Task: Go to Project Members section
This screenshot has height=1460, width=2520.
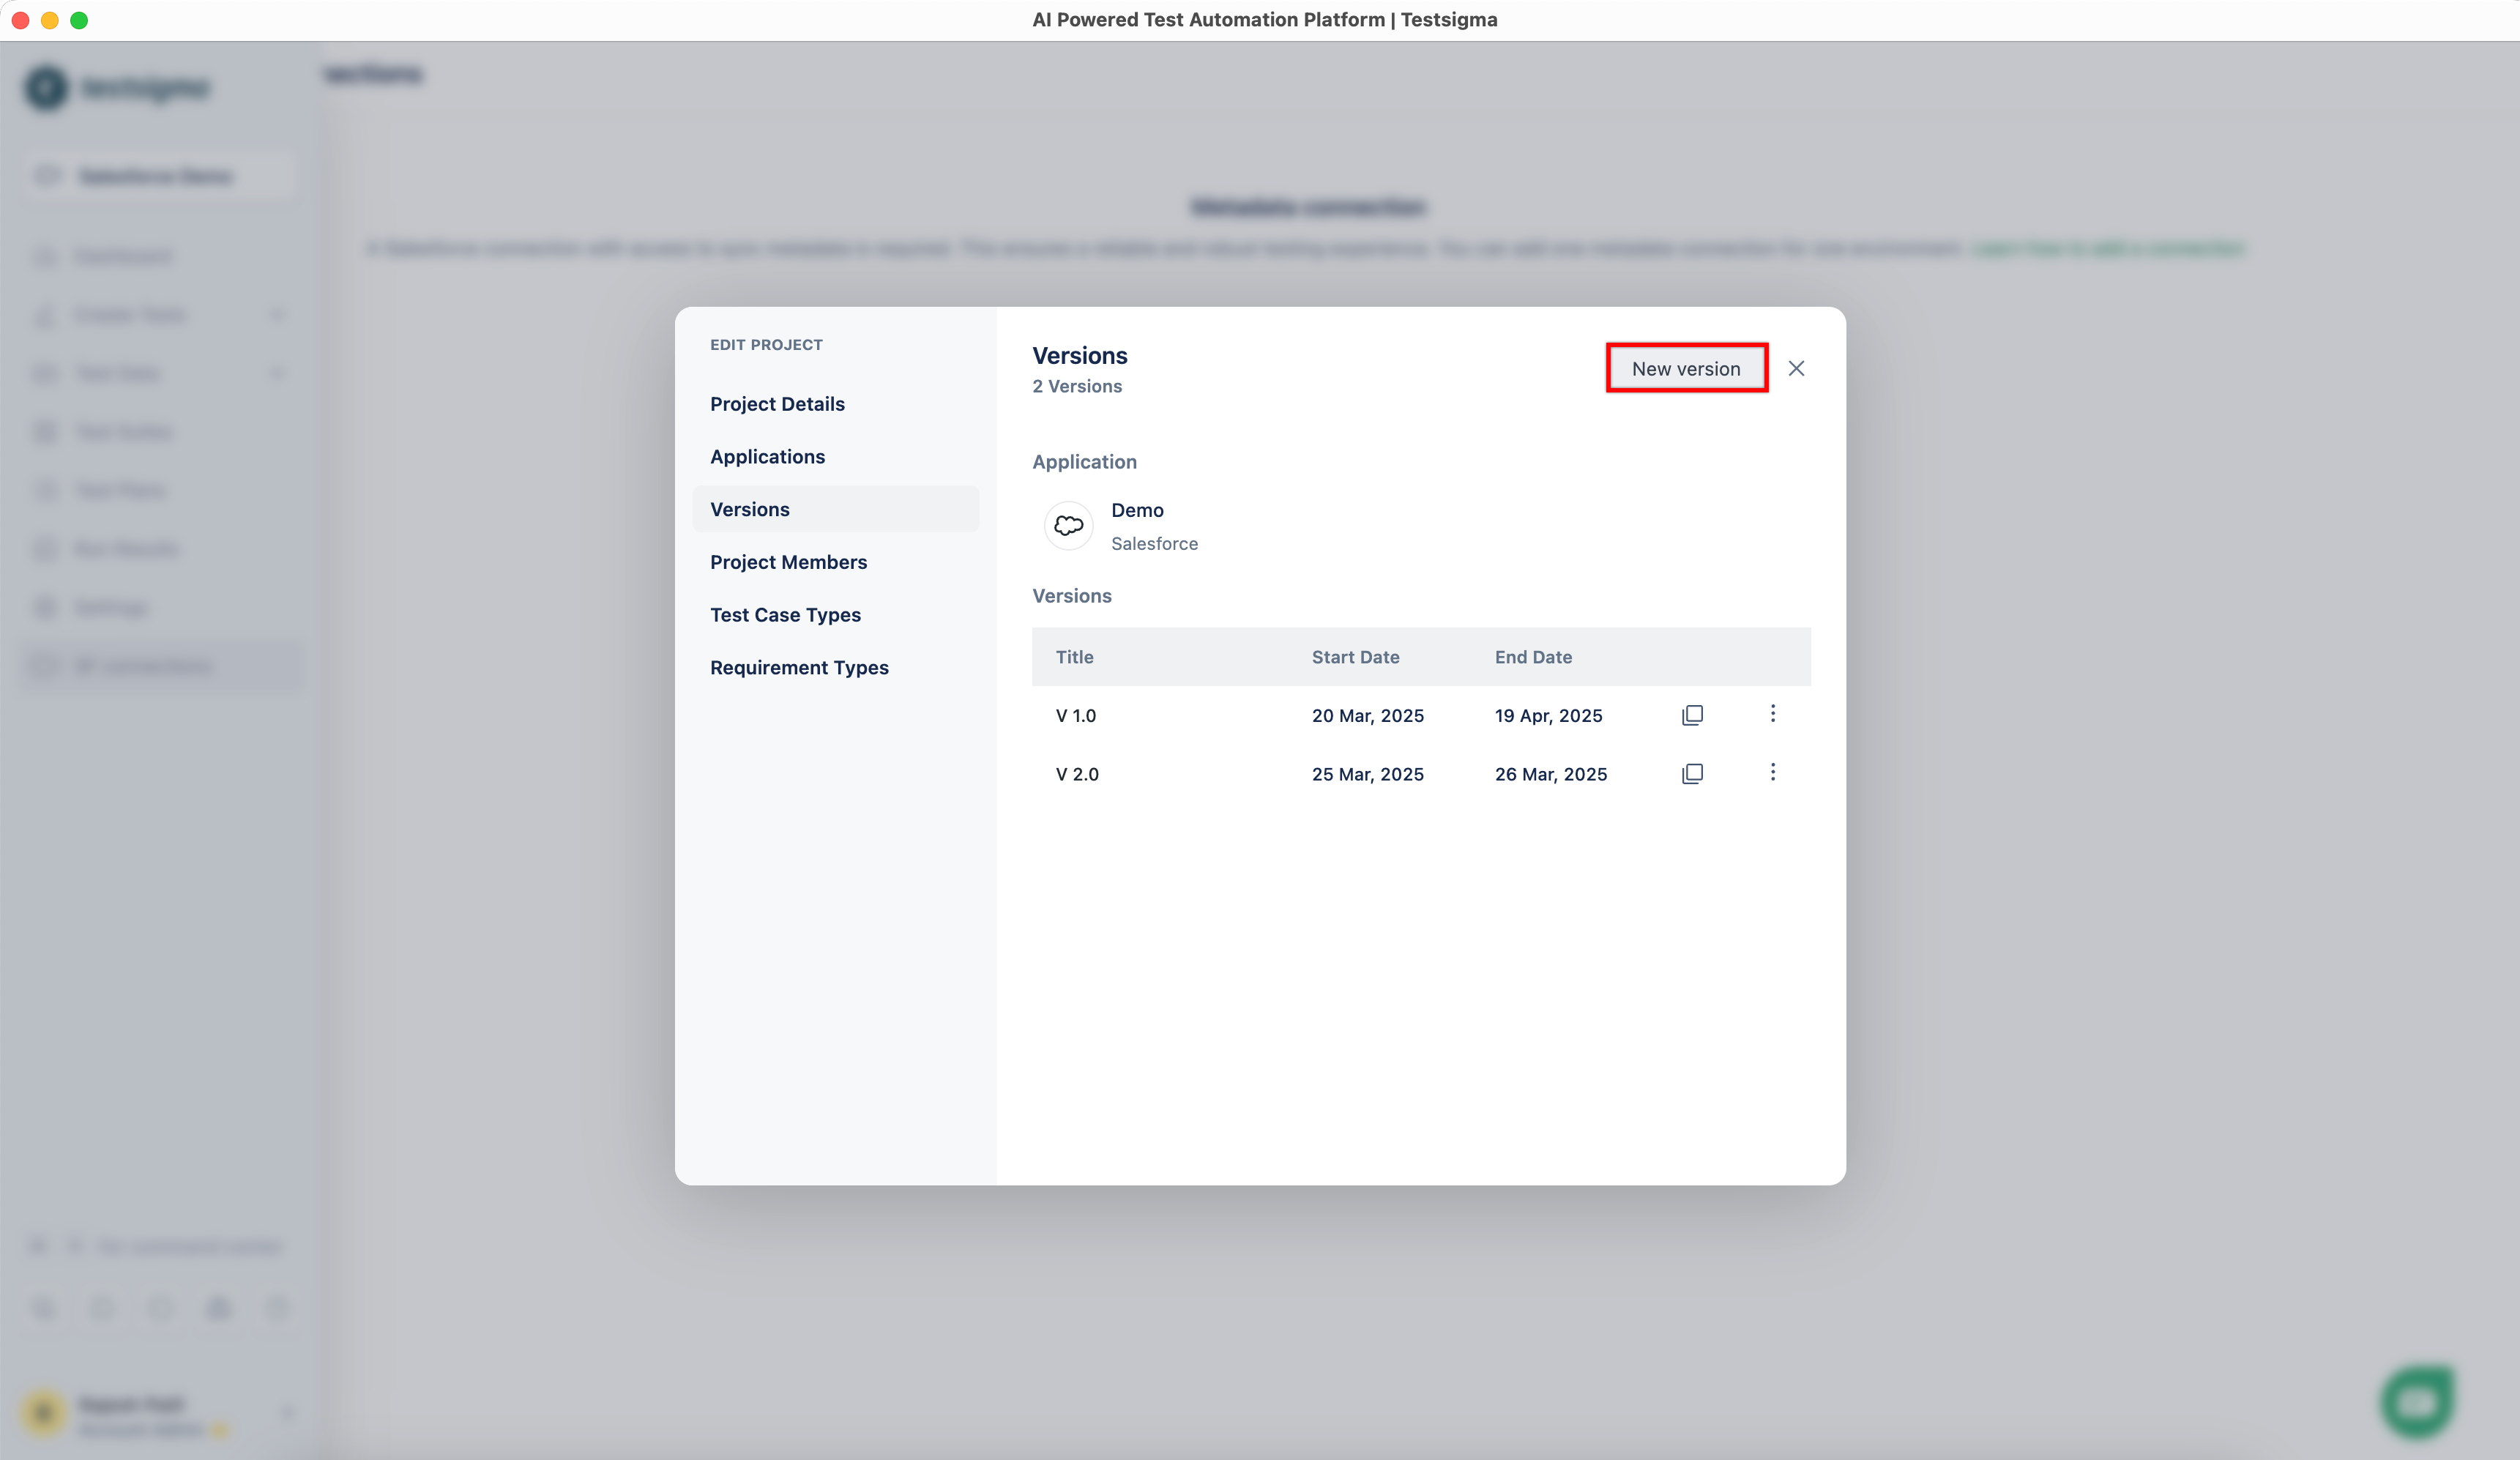Action: (788, 562)
